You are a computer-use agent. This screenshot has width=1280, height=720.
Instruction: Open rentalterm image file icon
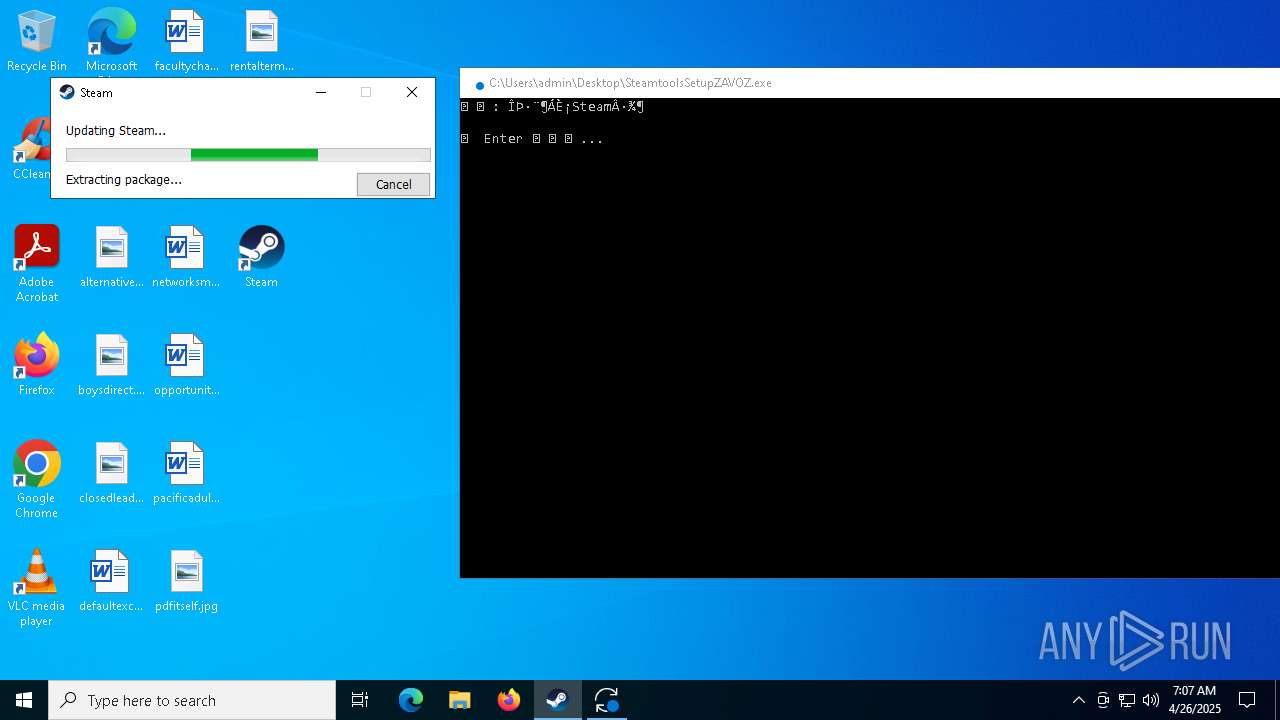click(x=261, y=42)
